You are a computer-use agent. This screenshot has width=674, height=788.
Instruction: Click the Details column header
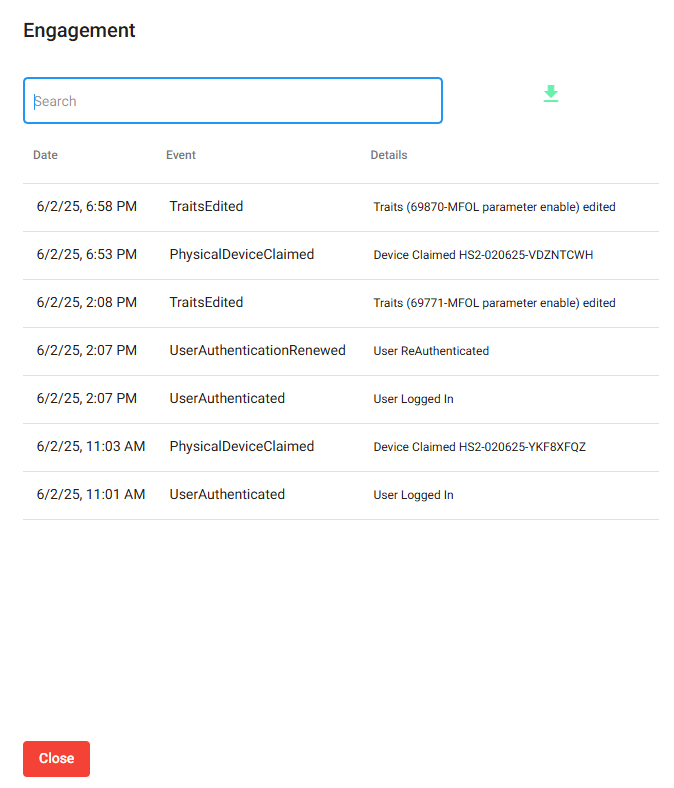click(x=389, y=155)
